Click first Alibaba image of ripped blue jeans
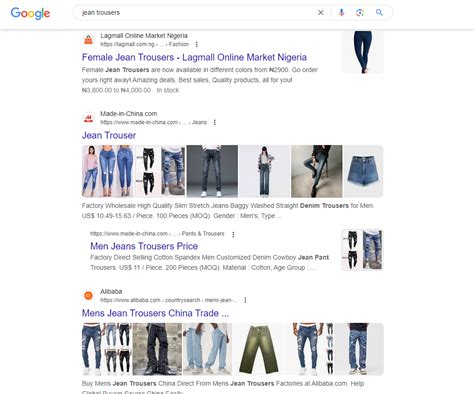Screen dimensions: 474x394 point(107,349)
